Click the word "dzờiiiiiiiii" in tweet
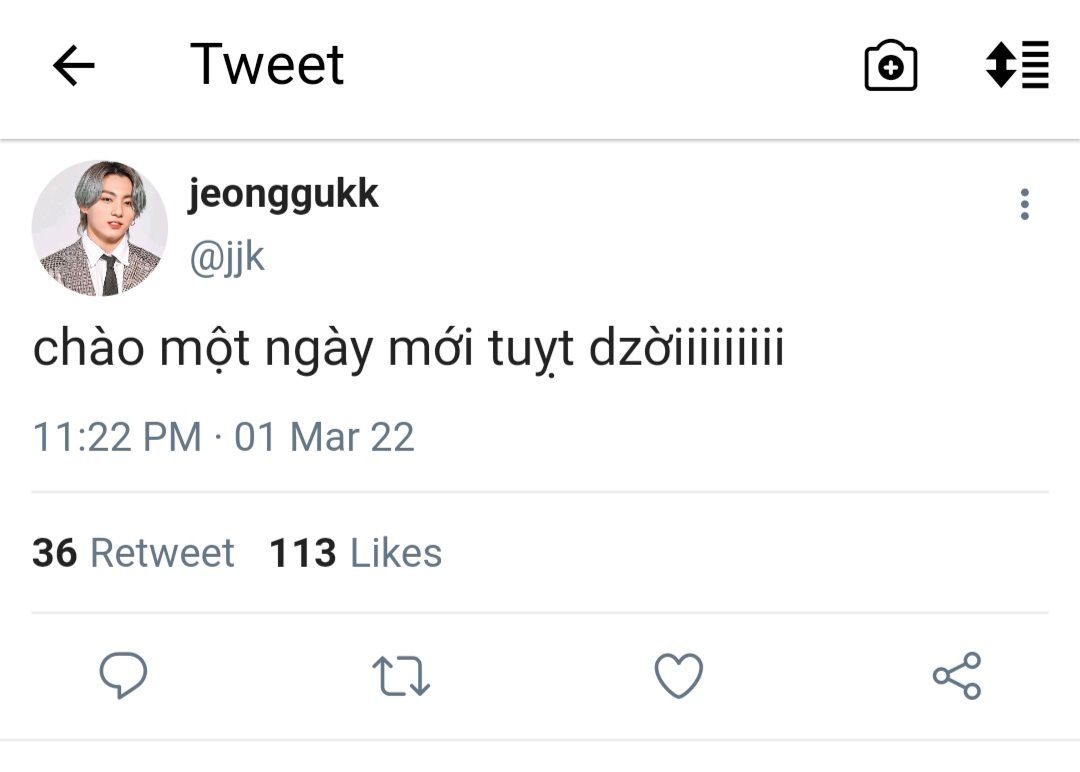The height and width of the screenshot is (772, 1080). [x=686, y=350]
